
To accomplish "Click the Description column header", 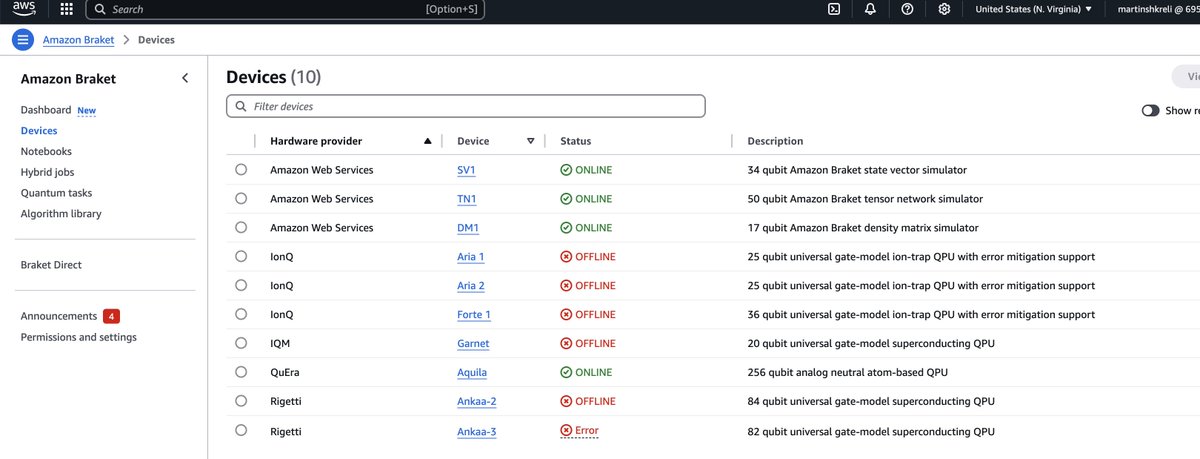I will 775,141.
